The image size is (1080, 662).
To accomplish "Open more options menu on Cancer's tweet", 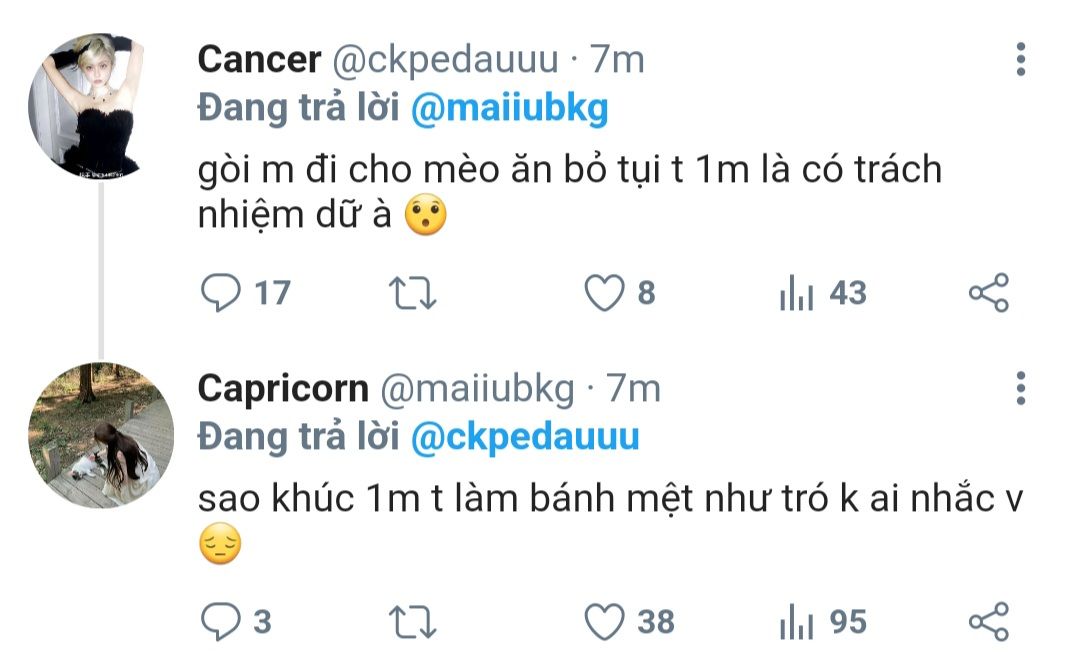I will (1021, 59).
